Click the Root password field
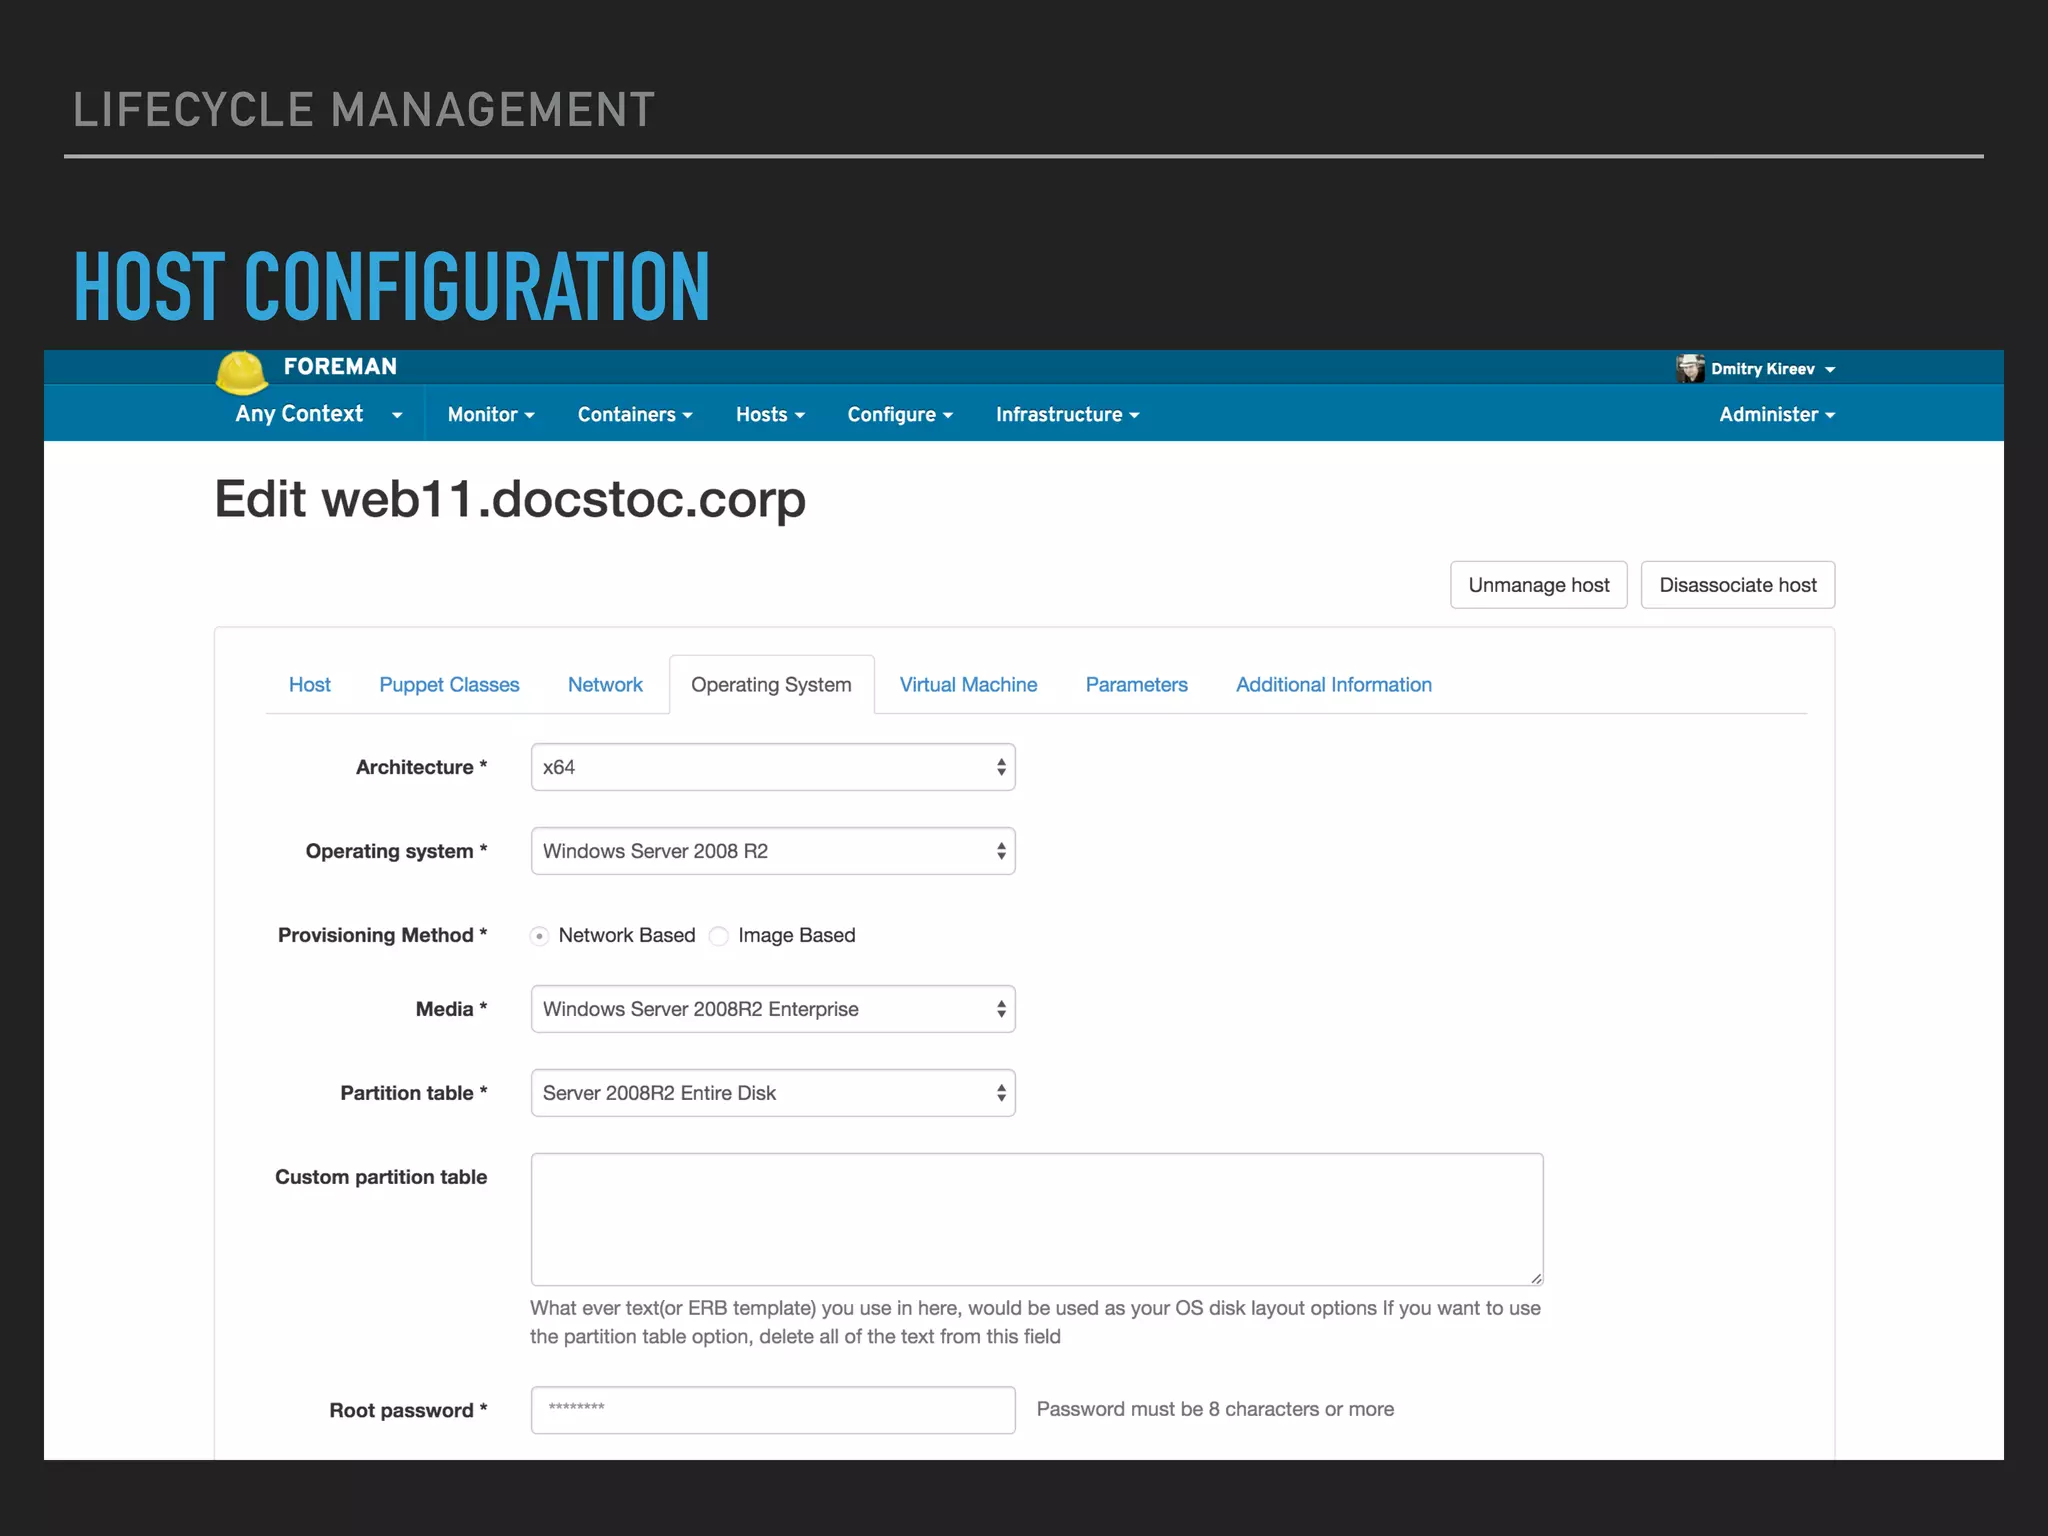This screenshot has width=2048, height=1536. pyautogui.click(x=773, y=1410)
